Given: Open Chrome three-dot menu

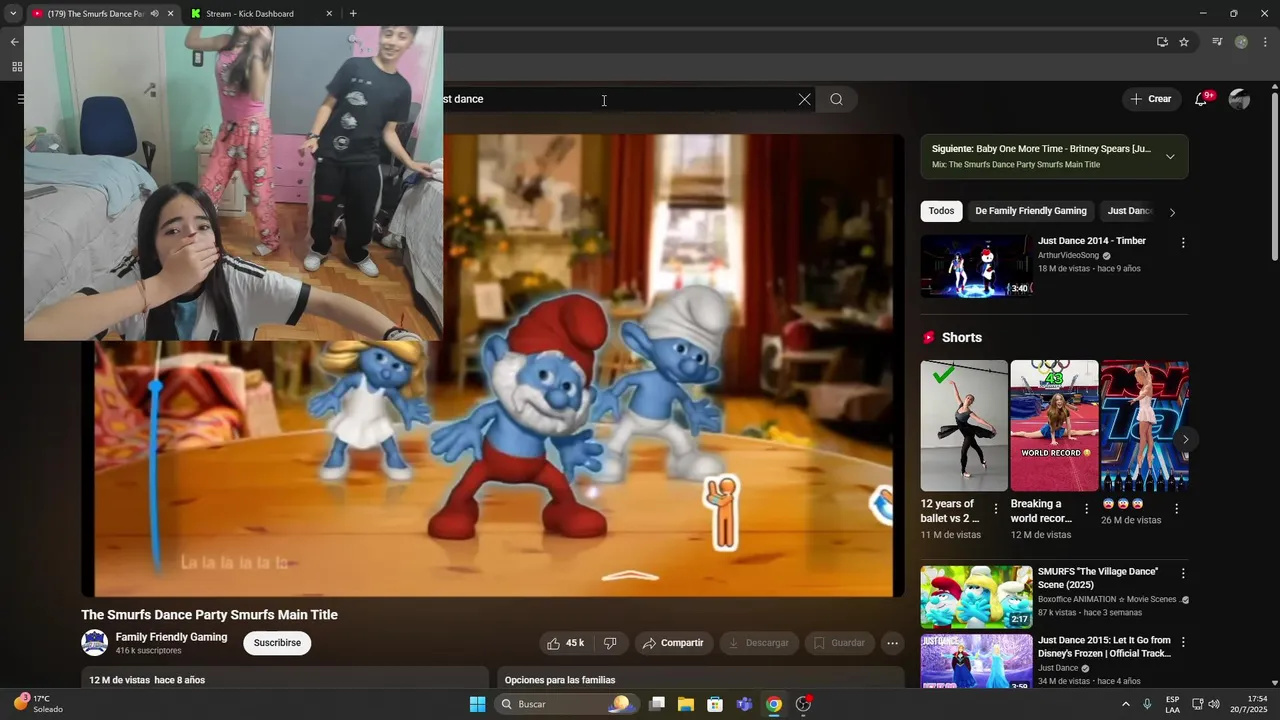Looking at the screenshot, I should click(1265, 42).
